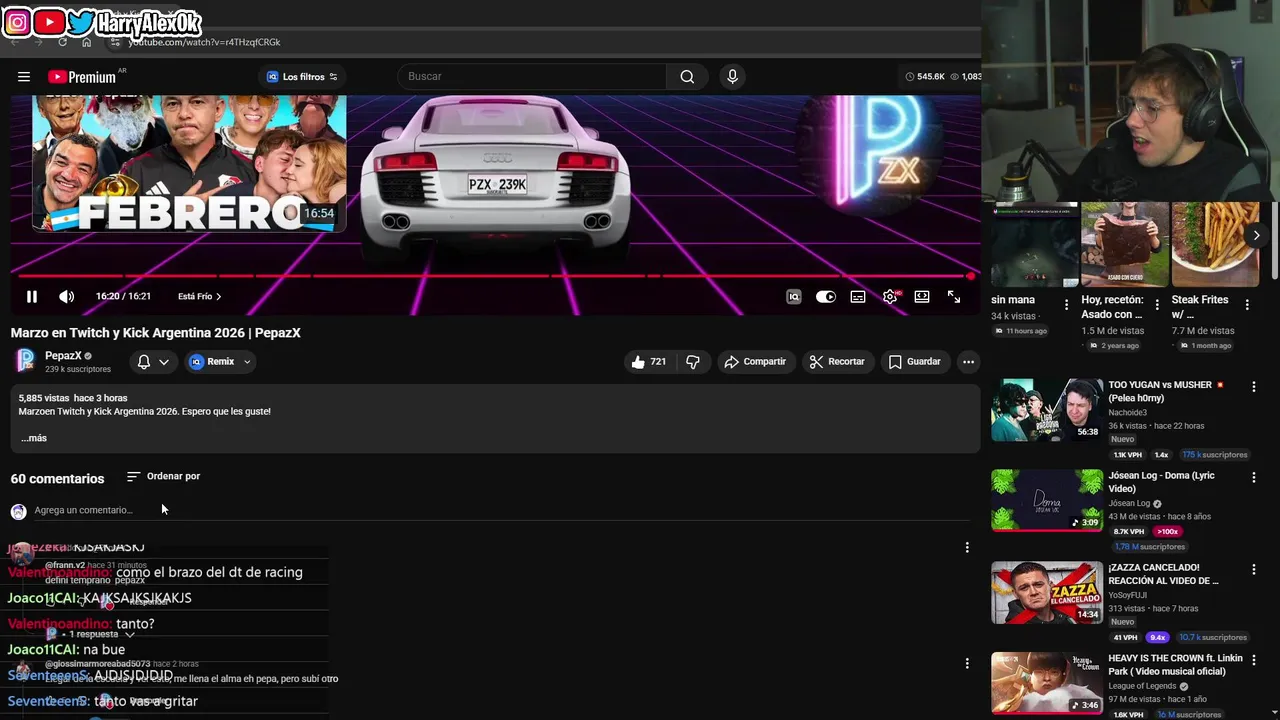Image resolution: width=1280 pixels, height=720 pixels.
Task: Expand video description with ...más
Action: click(x=34, y=438)
